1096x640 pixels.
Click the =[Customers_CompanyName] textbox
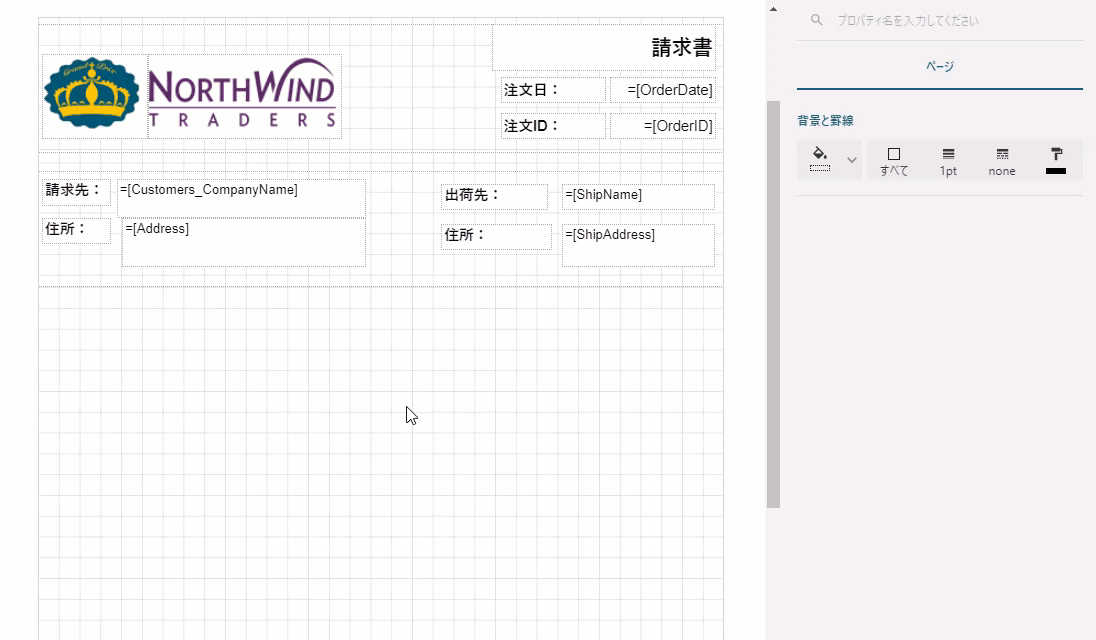click(241, 197)
